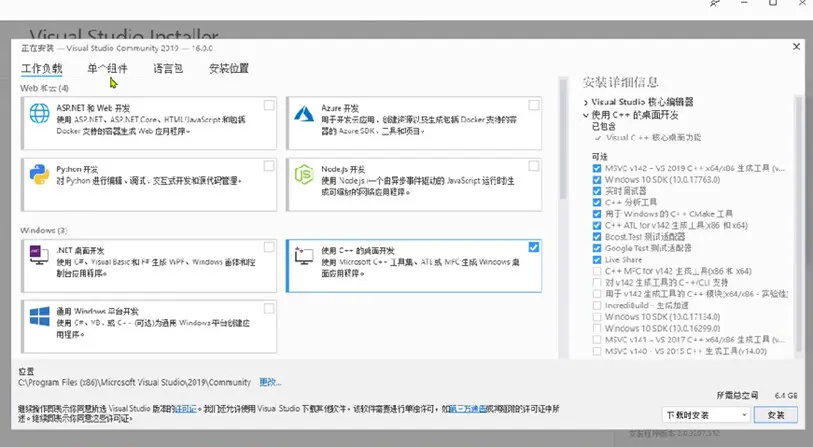
Task: Click the Azure development icon
Action: click(304, 113)
